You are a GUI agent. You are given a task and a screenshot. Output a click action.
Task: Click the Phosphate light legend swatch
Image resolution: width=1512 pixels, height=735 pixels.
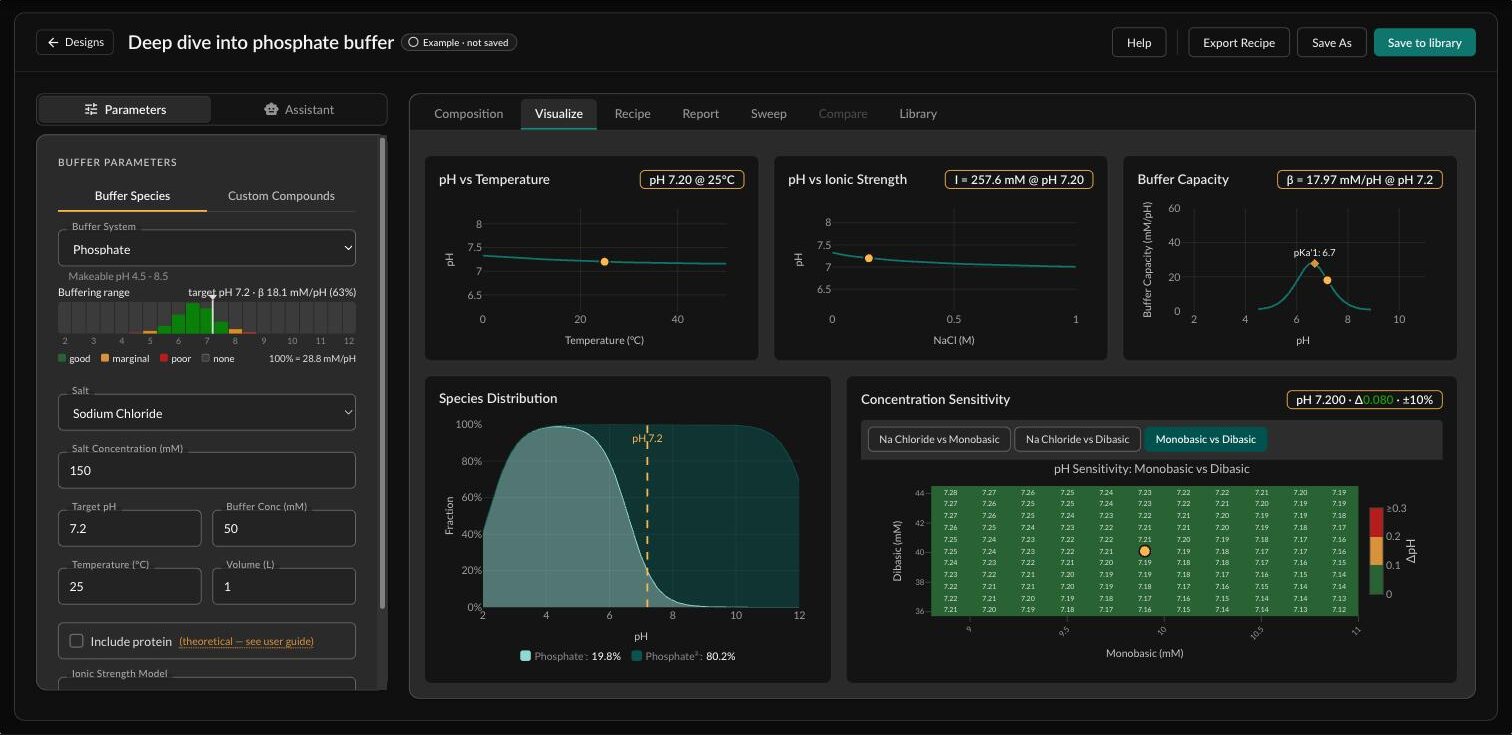click(525, 656)
